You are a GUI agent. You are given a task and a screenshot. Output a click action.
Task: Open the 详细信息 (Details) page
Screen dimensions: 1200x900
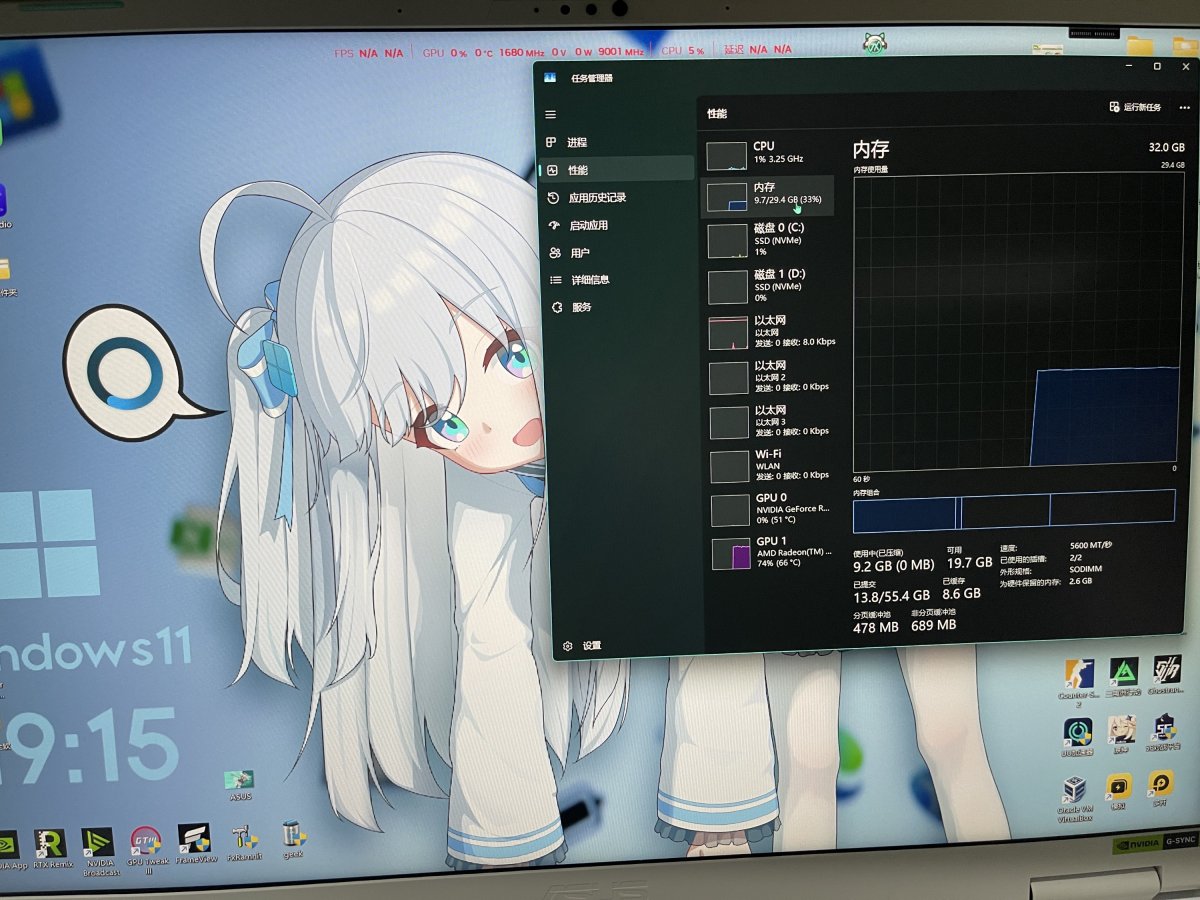click(589, 280)
